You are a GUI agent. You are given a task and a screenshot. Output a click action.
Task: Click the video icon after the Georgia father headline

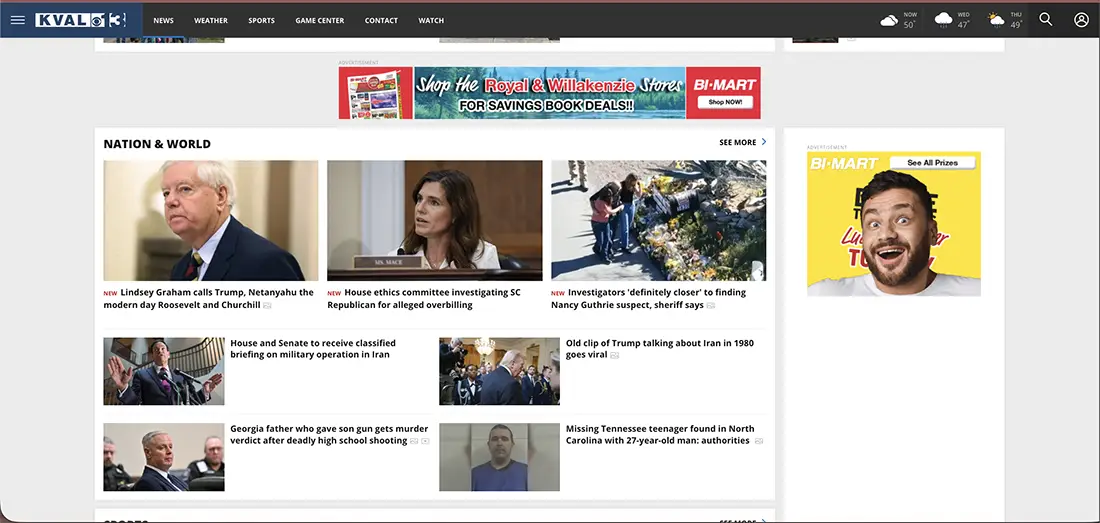pos(425,441)
